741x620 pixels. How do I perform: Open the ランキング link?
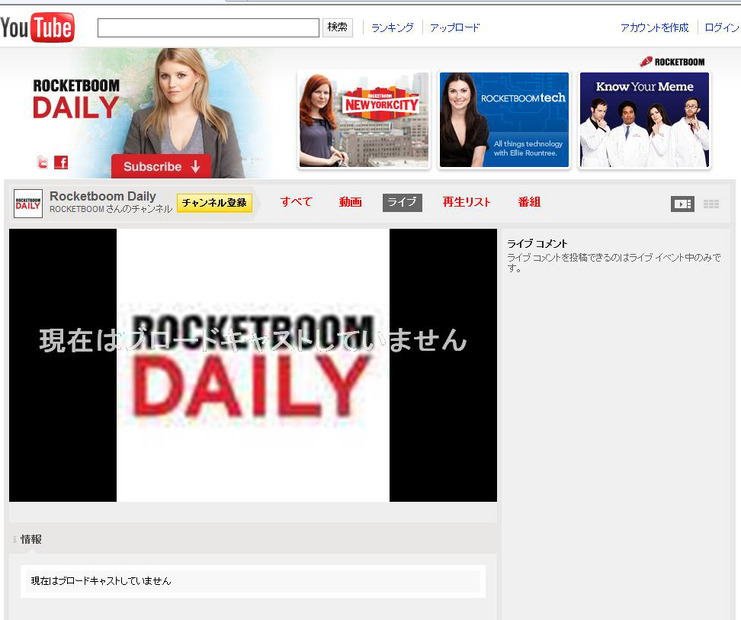(x=392, y=27)
